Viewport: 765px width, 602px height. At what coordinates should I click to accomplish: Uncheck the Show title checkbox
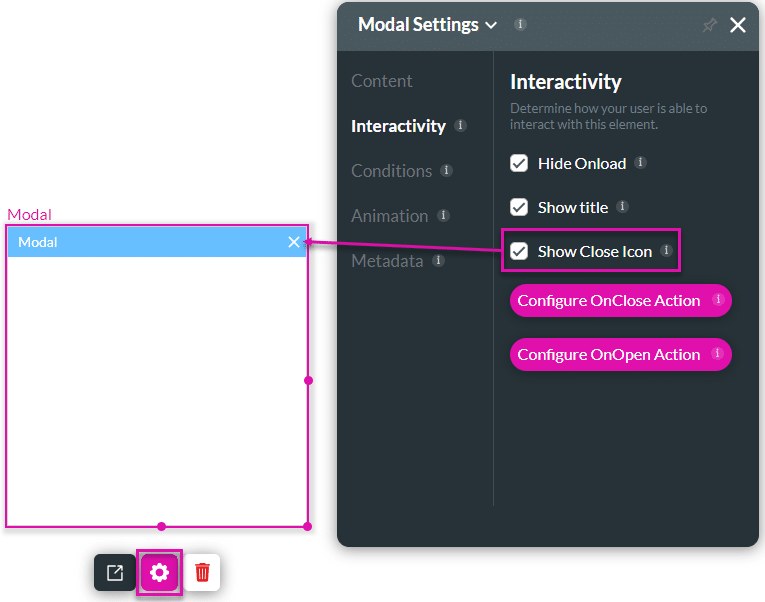(x=519, y=207)
